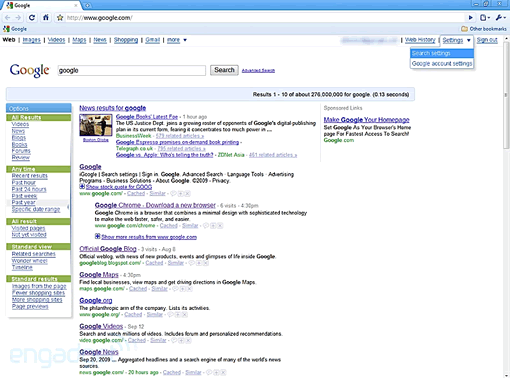The image size is (510, 378).
Task: Open news thumbnail from Boston Globe
Action: pyautogui.click(x=96, y=125)
